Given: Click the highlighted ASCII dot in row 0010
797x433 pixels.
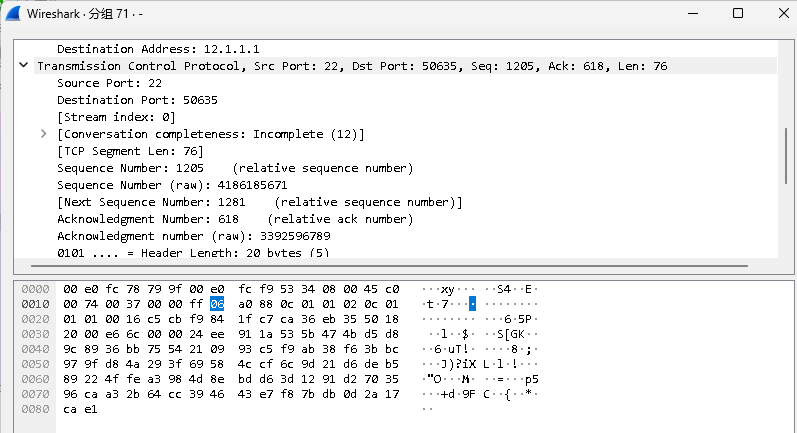Looking at the screenshot, I should click(x=472, y=304).
